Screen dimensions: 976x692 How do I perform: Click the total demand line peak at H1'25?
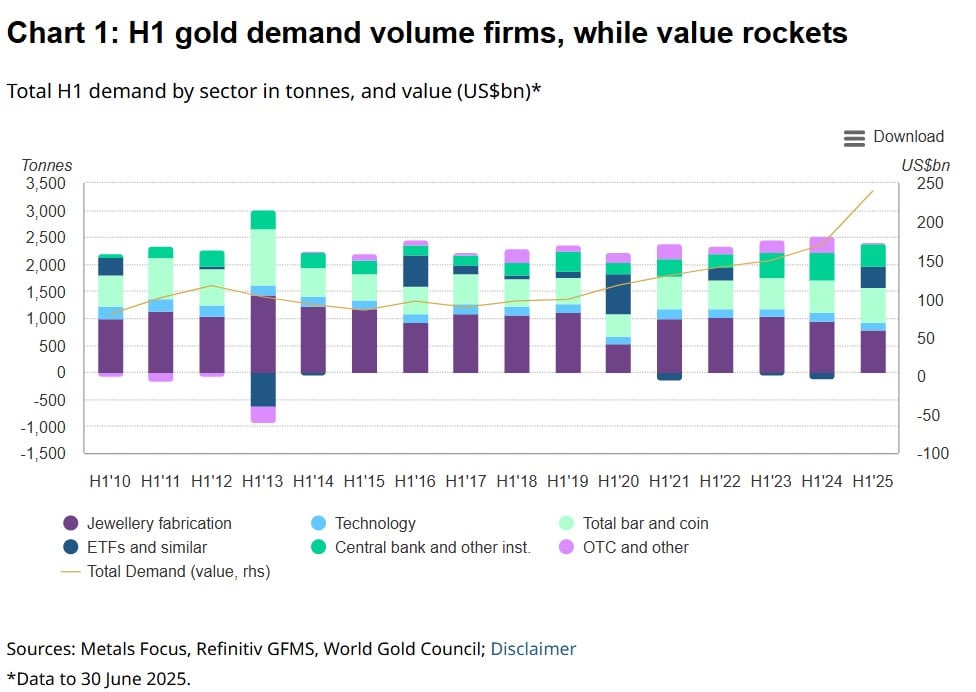tap(873, 191)
